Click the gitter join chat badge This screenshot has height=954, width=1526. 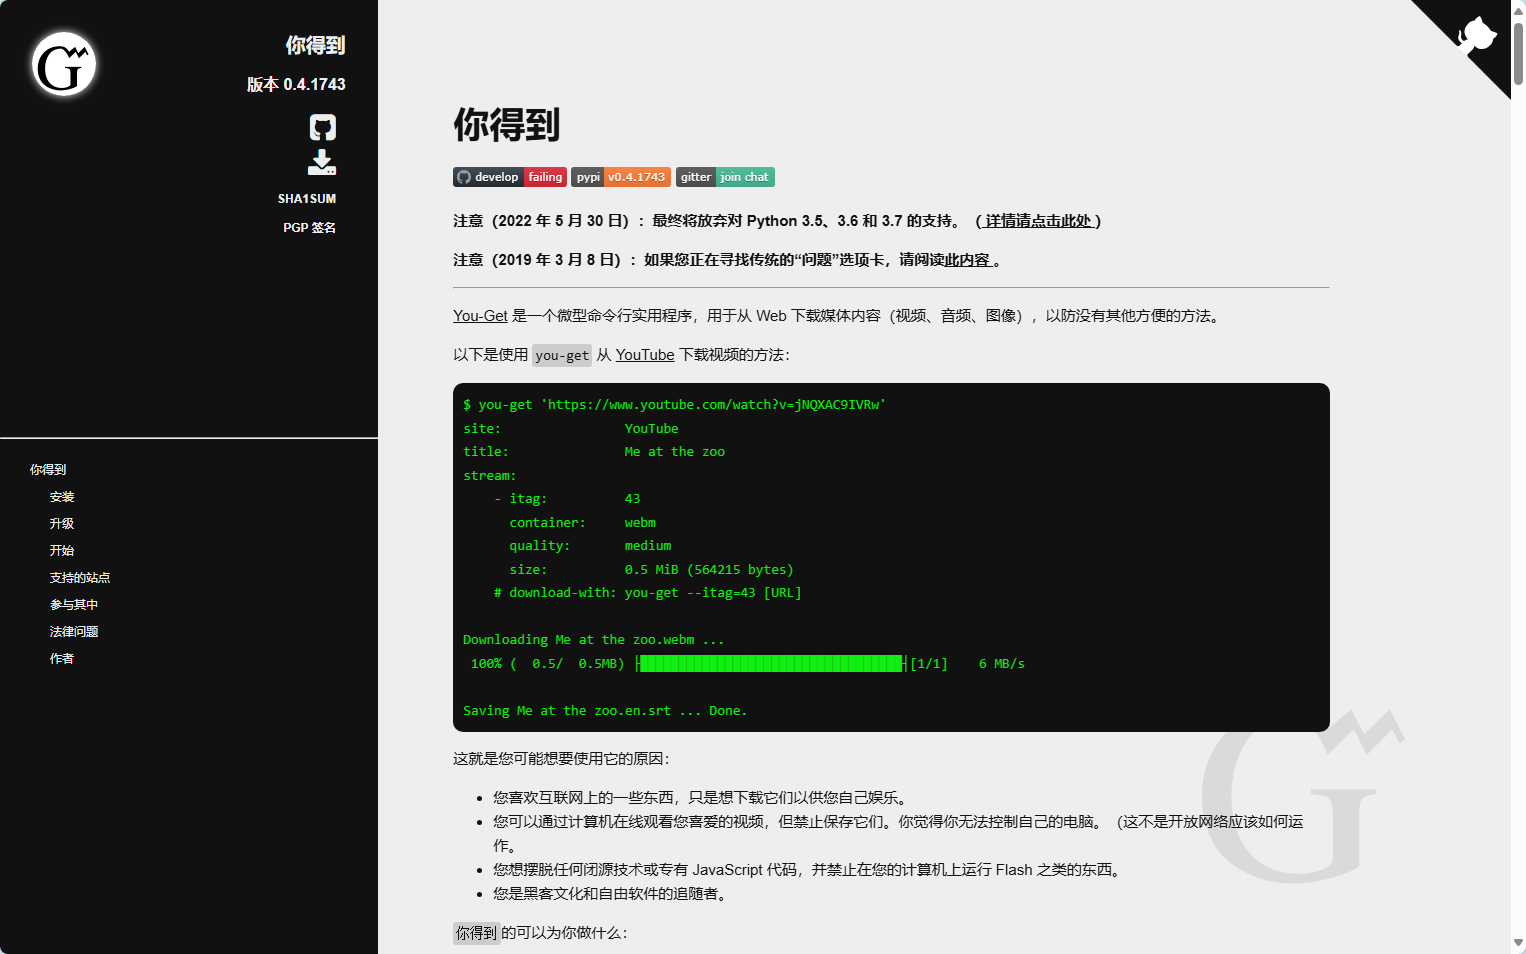[x=725, y=177]
